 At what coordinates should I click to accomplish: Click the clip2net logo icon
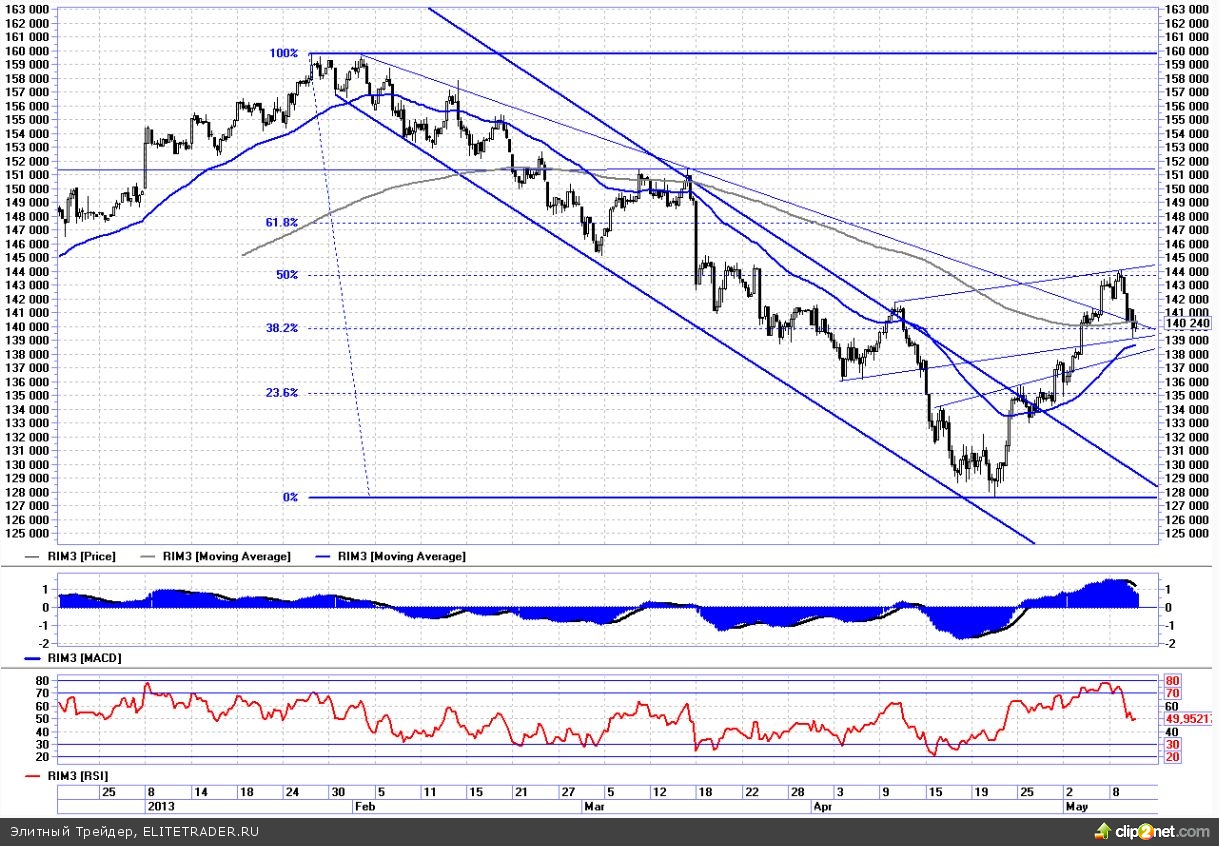click(x=1103, y=831)
